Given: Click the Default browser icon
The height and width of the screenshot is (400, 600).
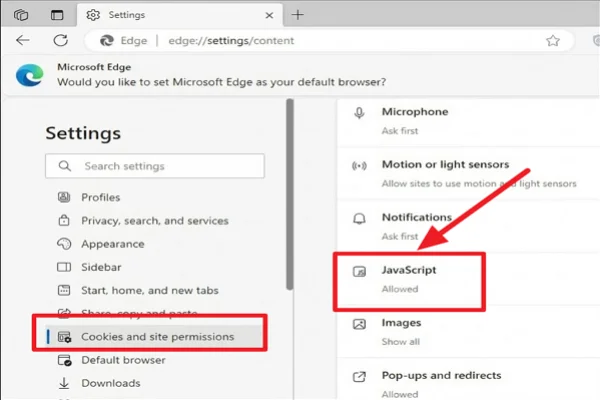Looking at the screenshot, I should click(64, 360).
